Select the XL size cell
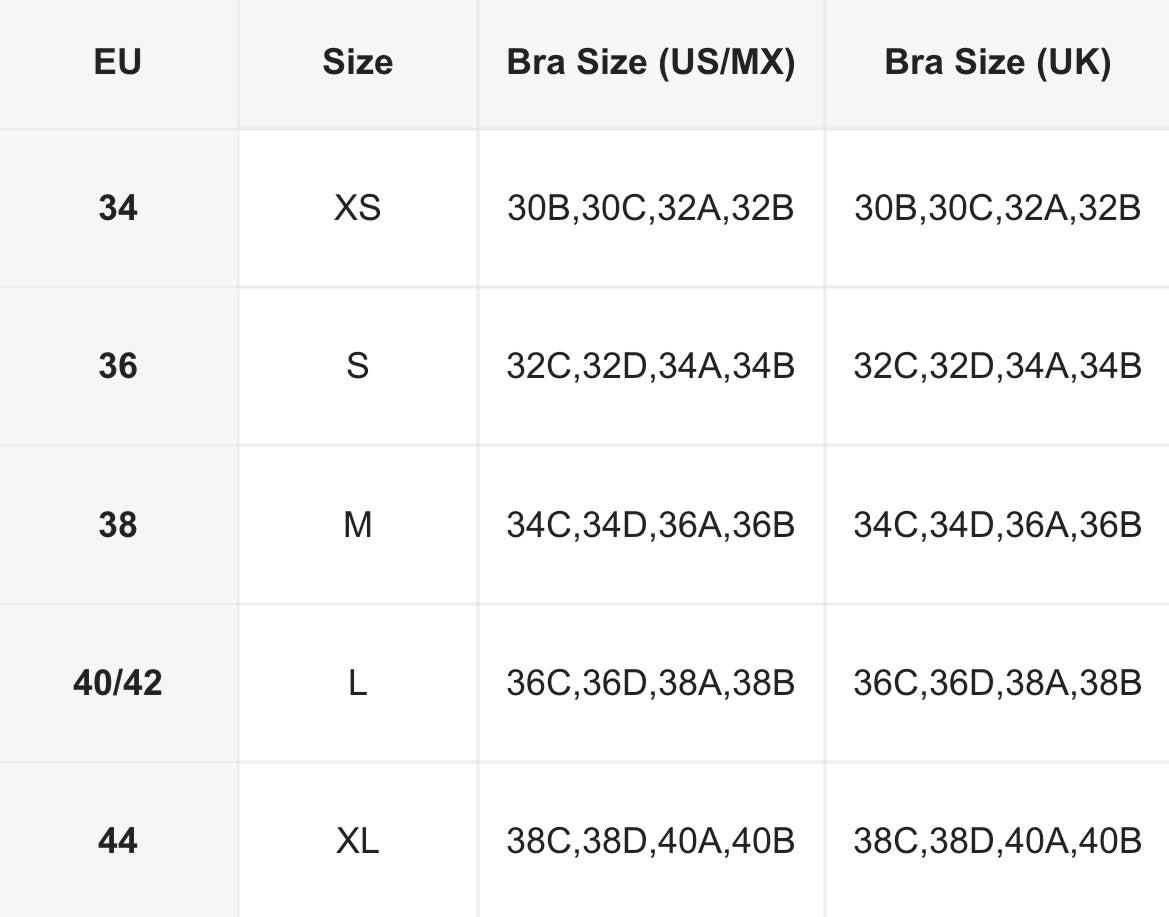 [357, 841]
